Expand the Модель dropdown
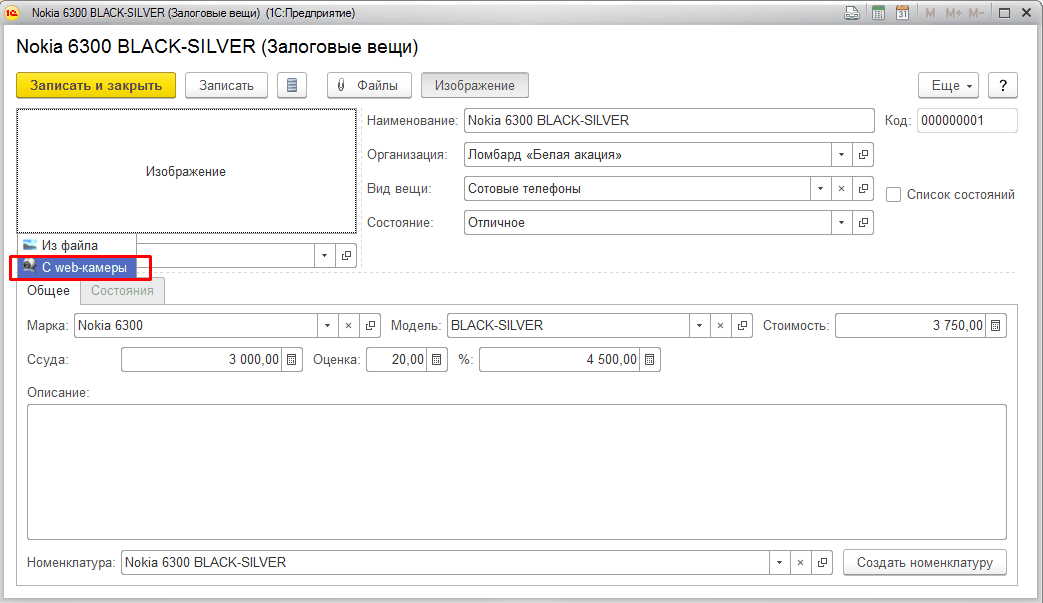Screen dimensions: 1043x603 point(699,325)
